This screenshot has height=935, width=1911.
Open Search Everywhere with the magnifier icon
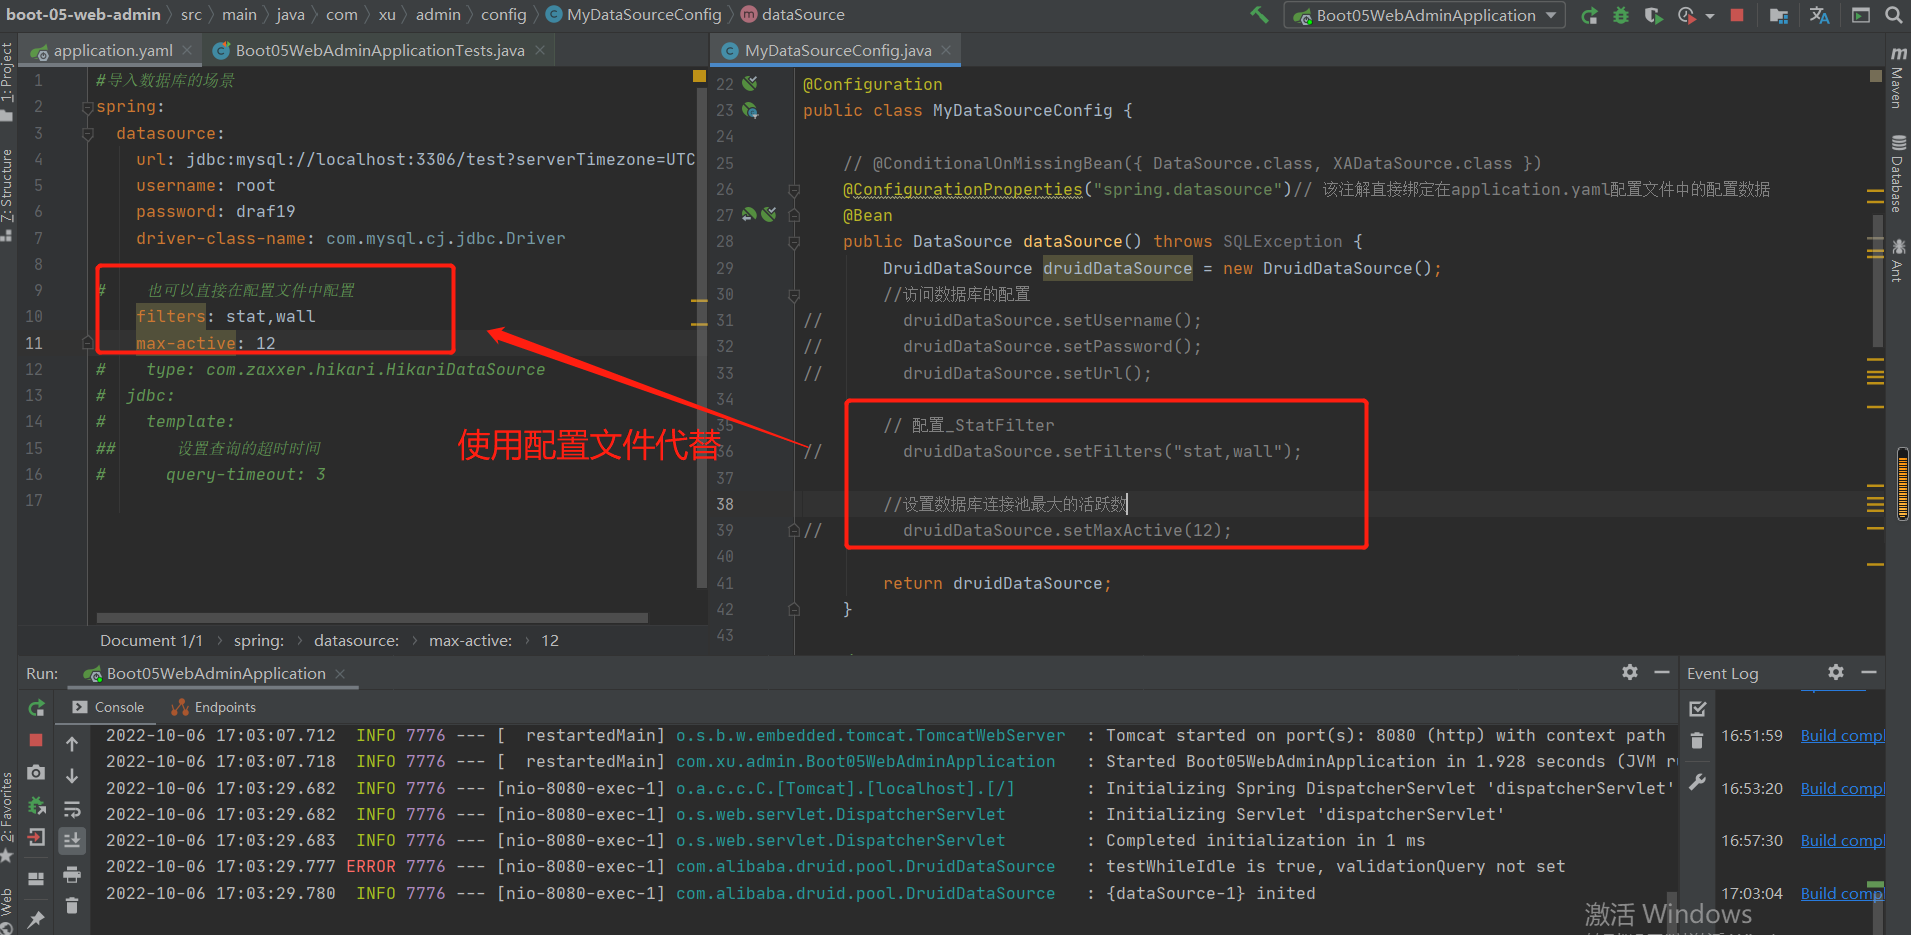(1893, 15)
